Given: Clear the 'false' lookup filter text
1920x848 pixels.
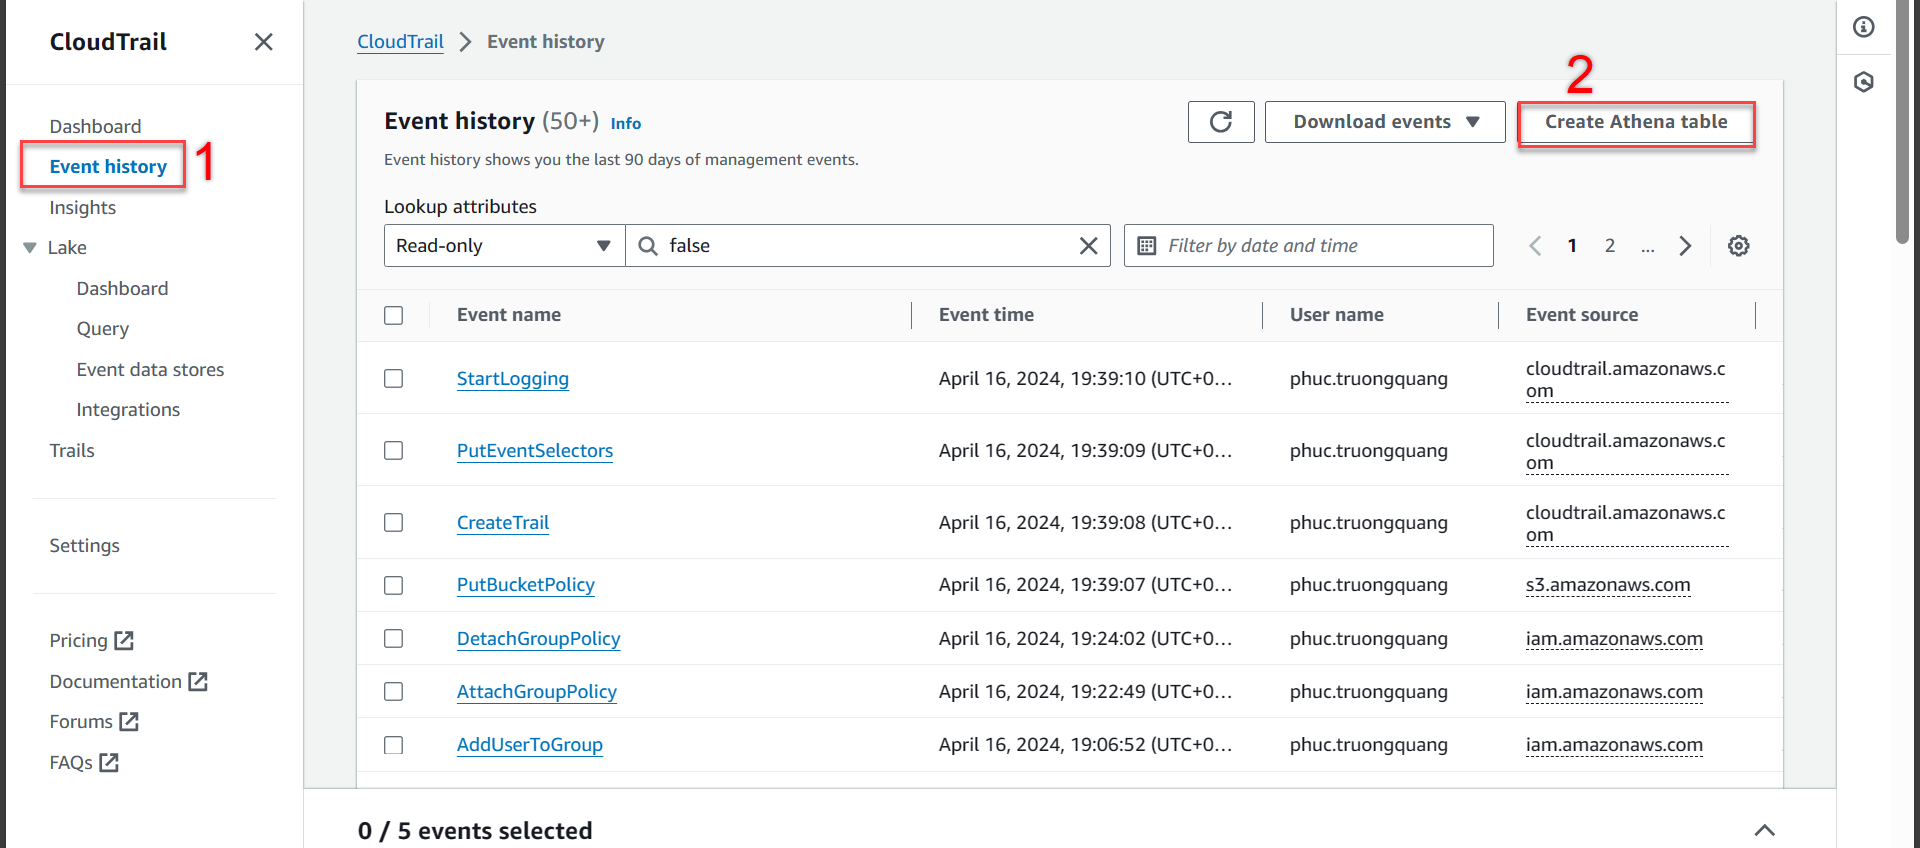Looking at the screenshot, I should [x=1088, y=246].
